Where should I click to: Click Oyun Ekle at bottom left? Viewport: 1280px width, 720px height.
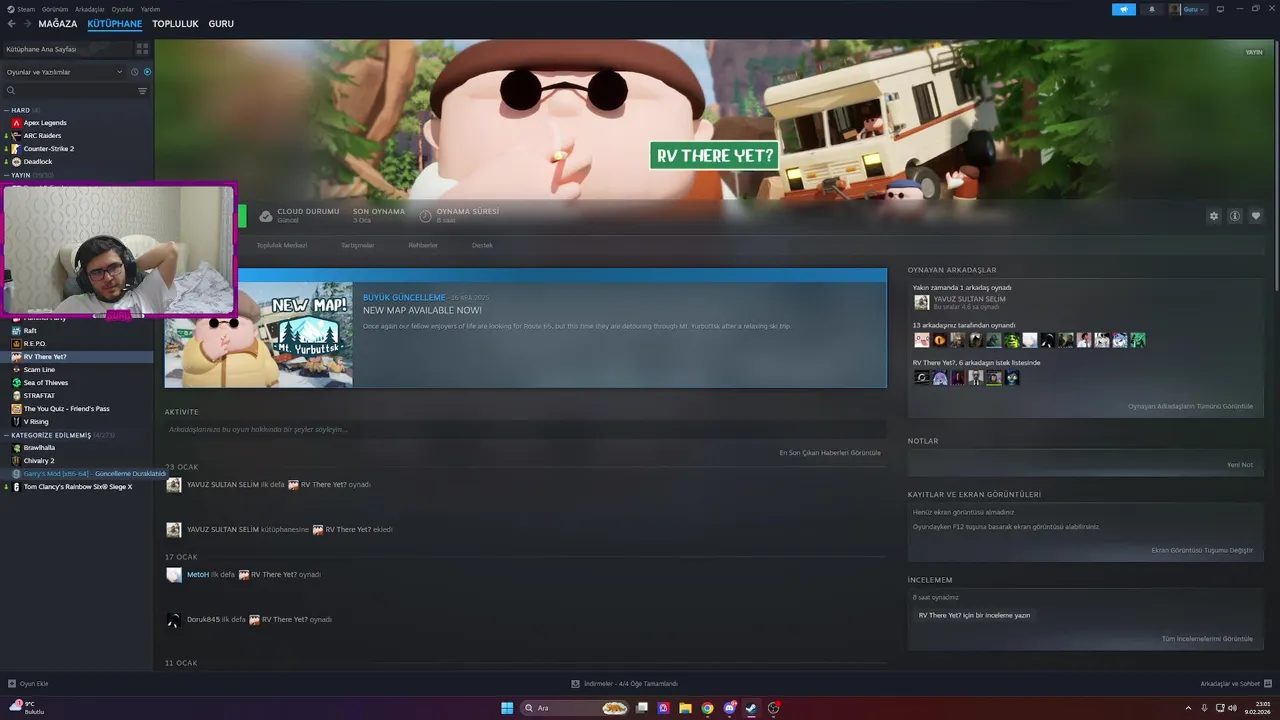28,684
